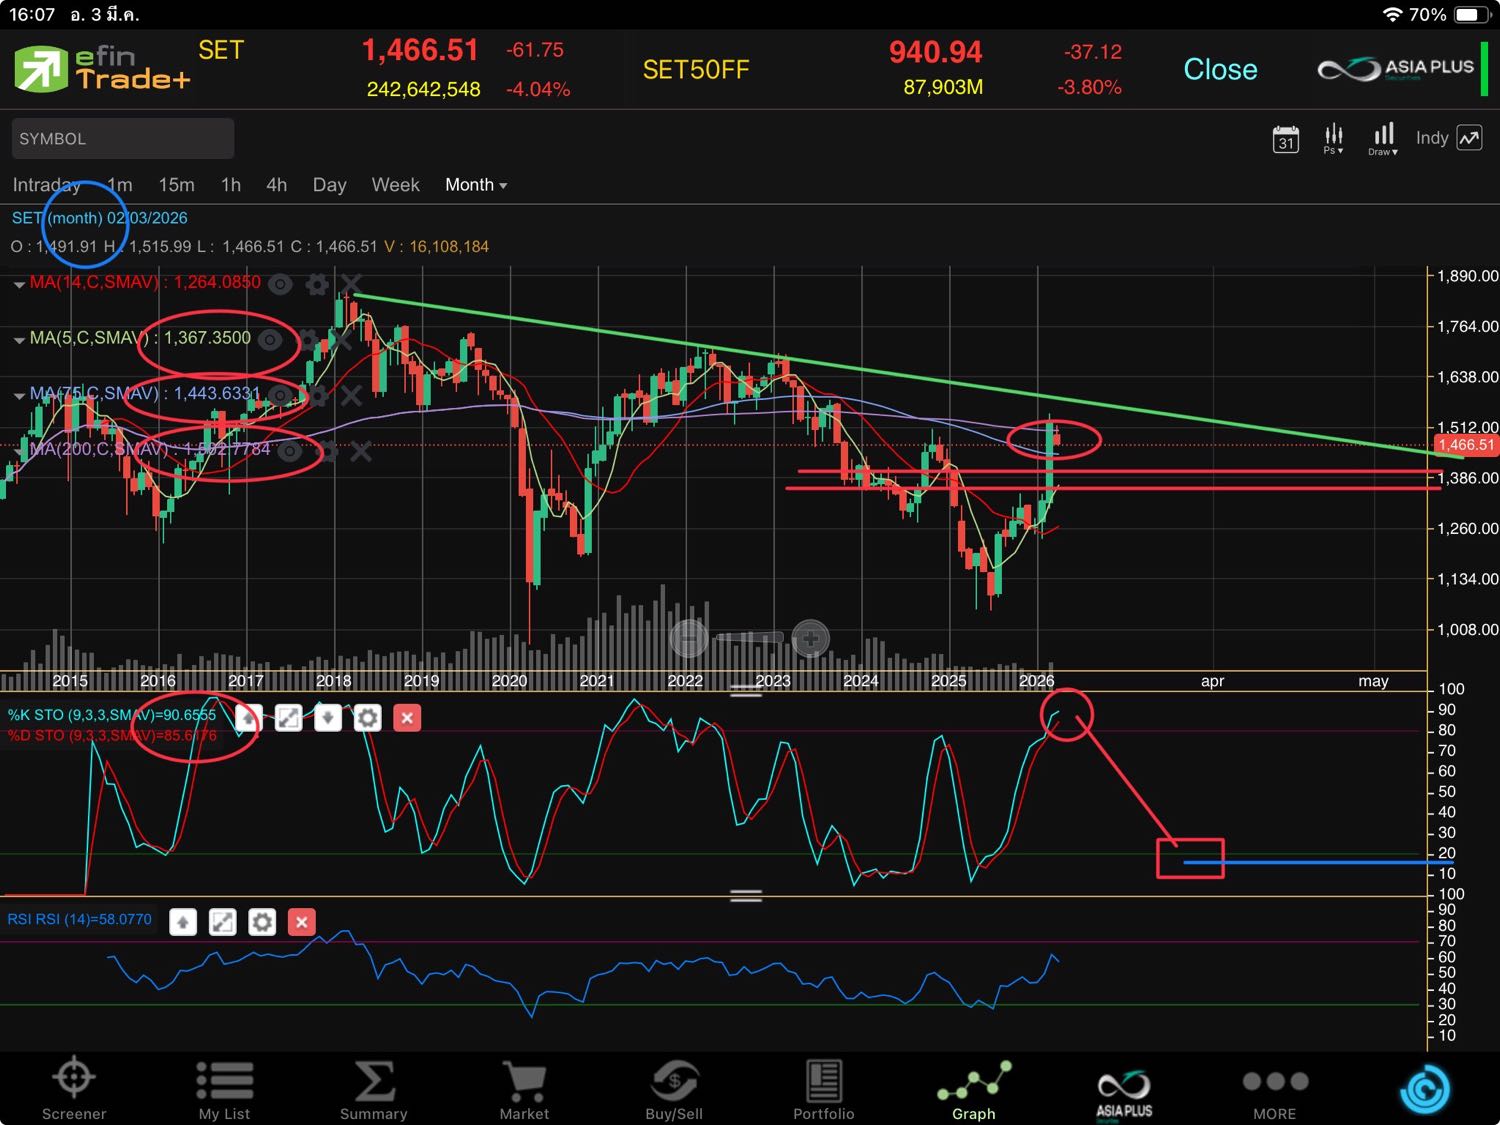
Task: Zoom out chart with minus button
Action: 689,637
